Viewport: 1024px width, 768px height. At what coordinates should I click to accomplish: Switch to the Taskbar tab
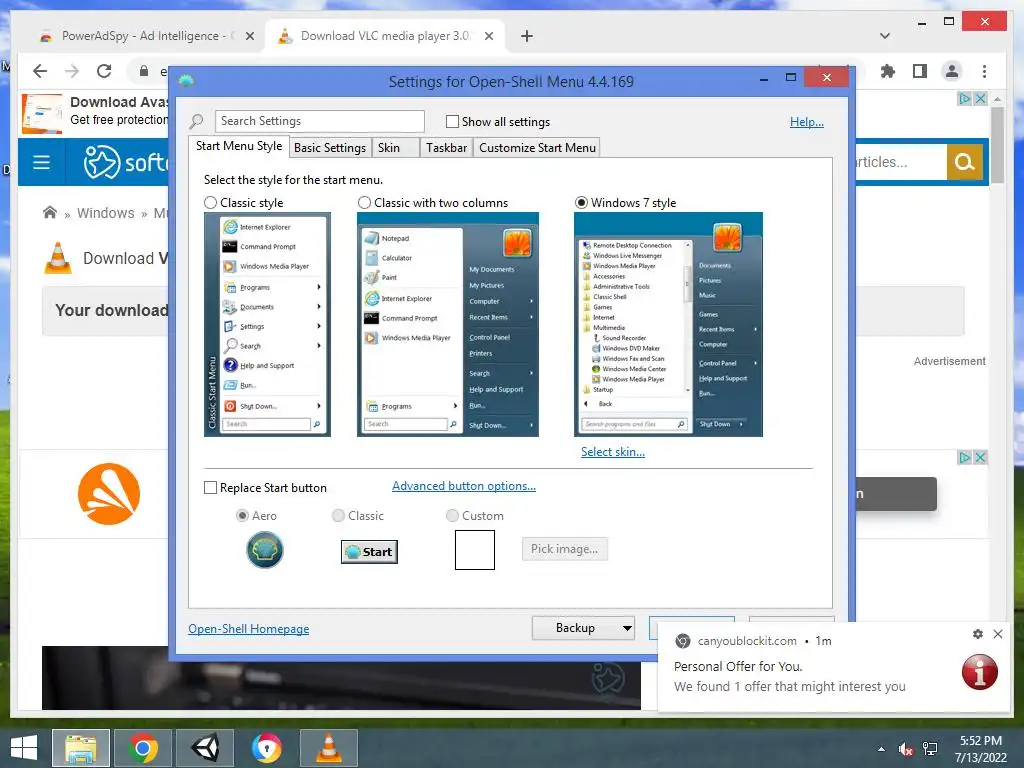point(447,148)
